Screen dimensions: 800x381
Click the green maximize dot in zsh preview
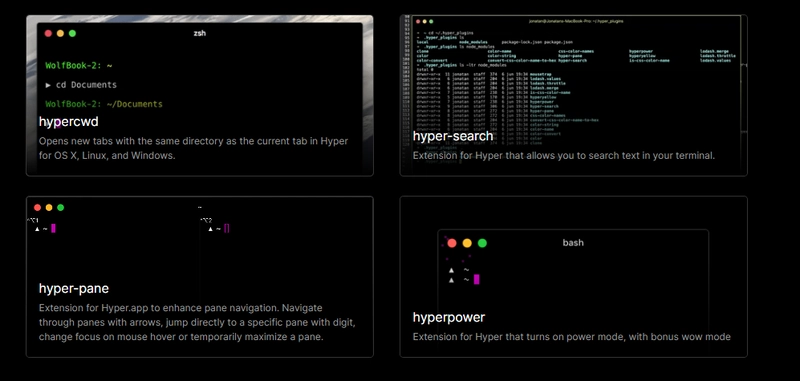(72, 34)
